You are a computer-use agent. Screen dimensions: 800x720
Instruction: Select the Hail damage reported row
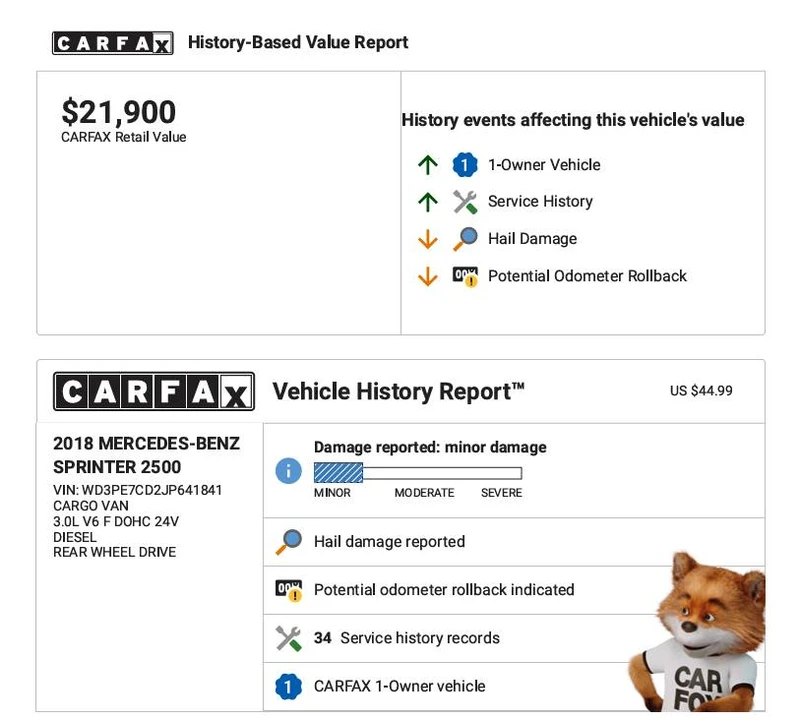tap(514, 542)
